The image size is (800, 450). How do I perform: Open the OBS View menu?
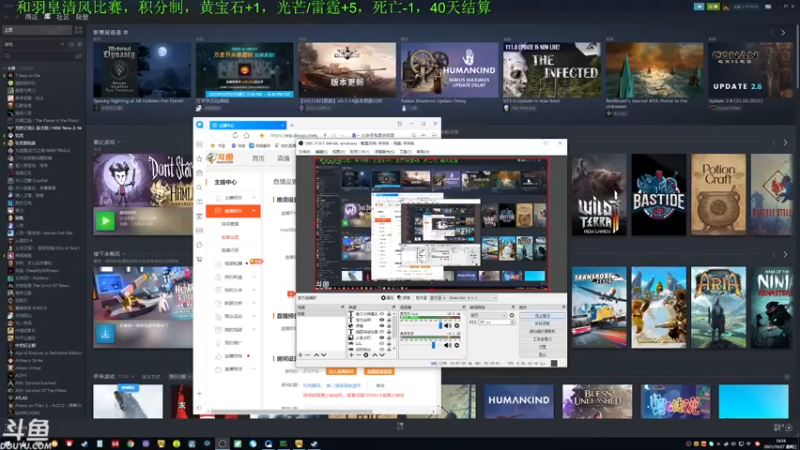click(338, 152)
